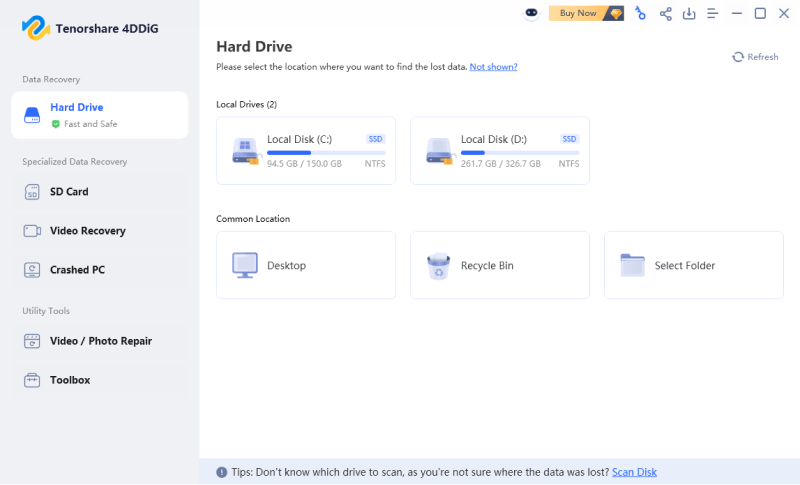Viewport: 800px width, 485px height.
Task: Click the SSD badge on Local Disk (D:)
Action: (569, 139)
